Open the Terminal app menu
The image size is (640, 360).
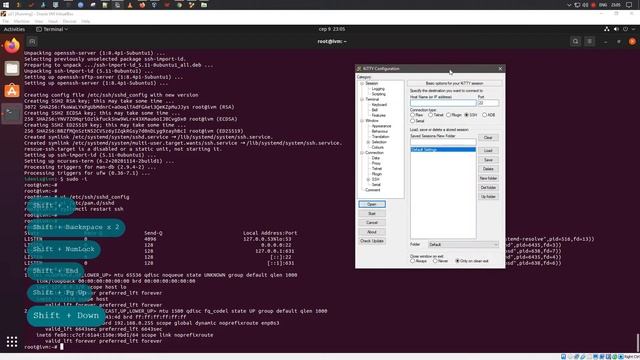52,29
